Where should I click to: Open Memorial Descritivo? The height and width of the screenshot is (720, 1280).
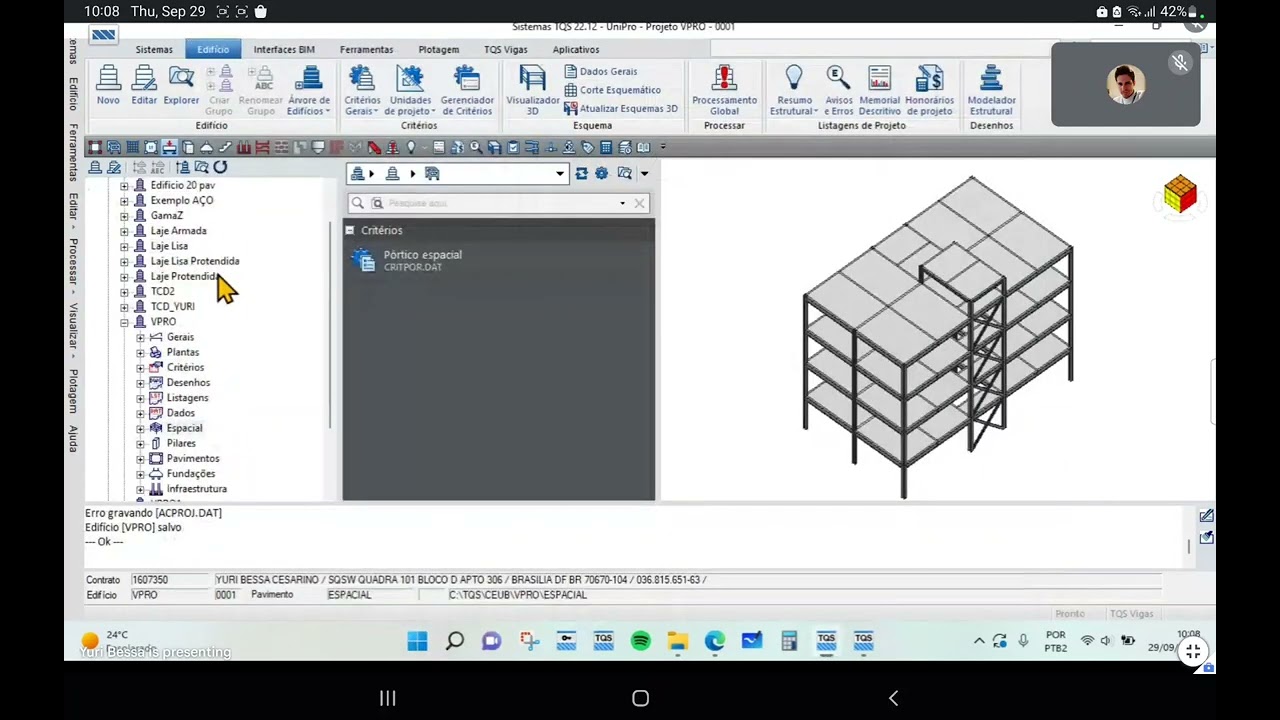coord(879,90)
